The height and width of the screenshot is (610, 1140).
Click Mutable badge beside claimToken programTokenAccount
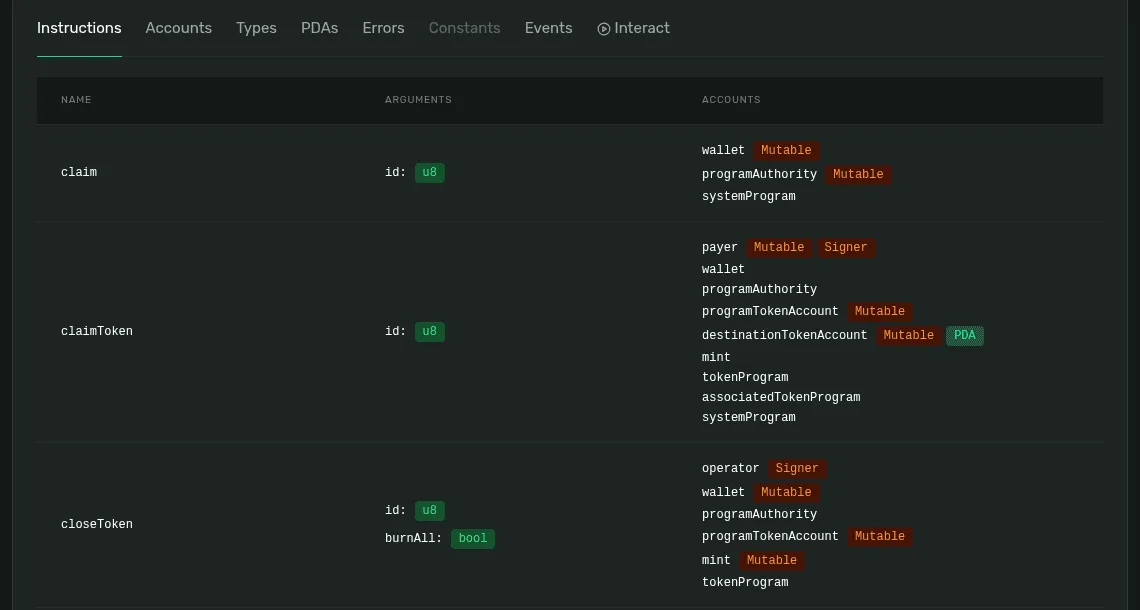pos(880,311)
